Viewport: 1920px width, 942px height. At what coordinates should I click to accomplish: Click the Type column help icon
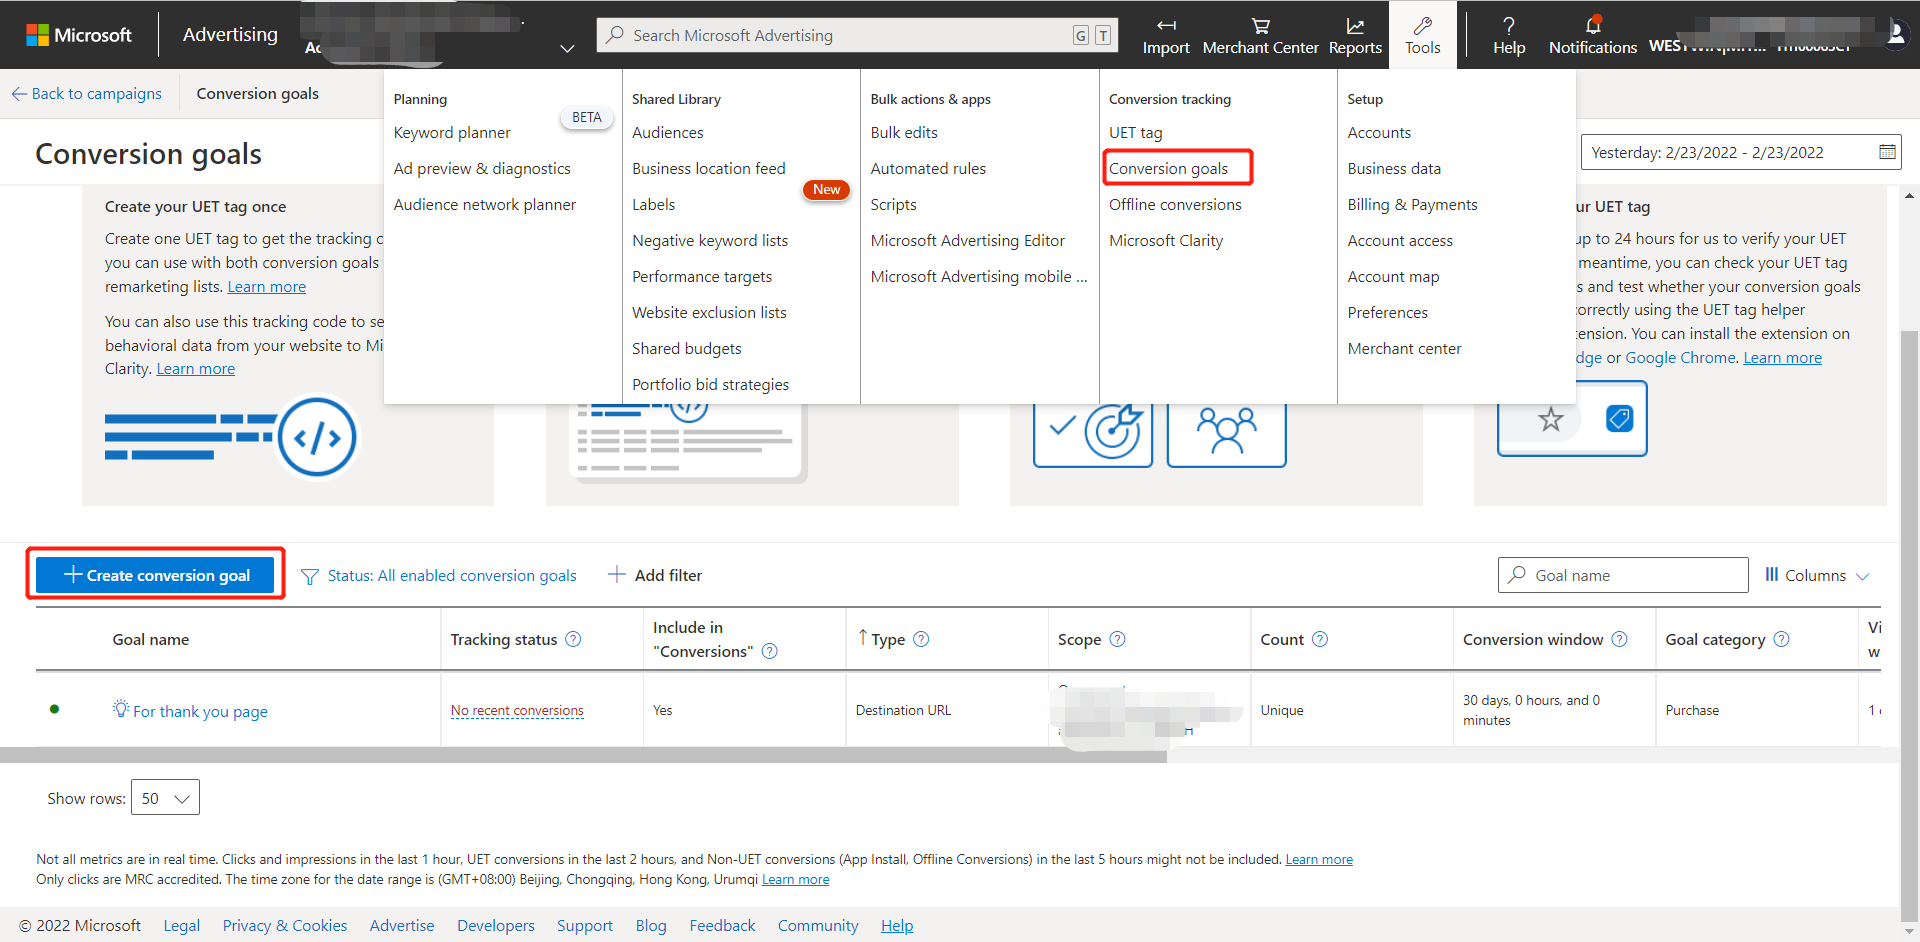(921, 639)
